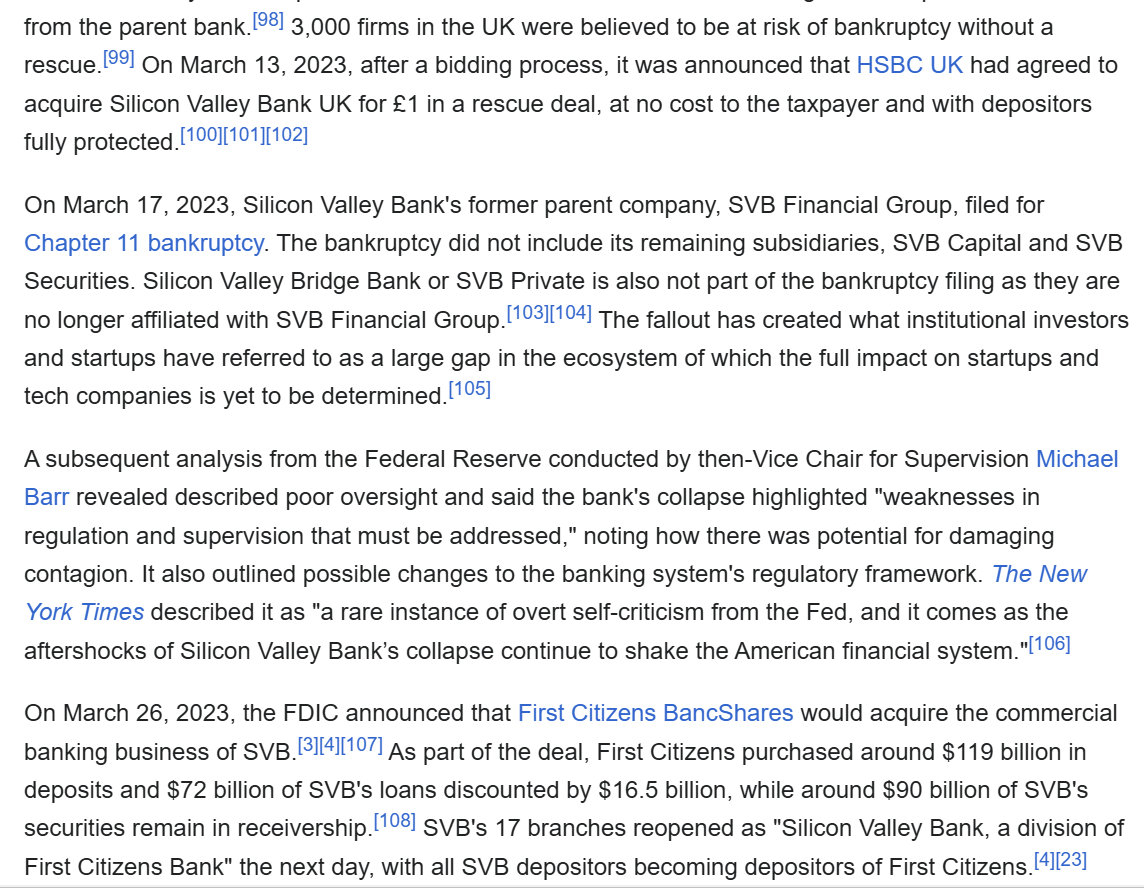Open citation 106 after 'American financial system'
The height and width of the screenshot is (888, 1144).
(x=1049, y=643)
